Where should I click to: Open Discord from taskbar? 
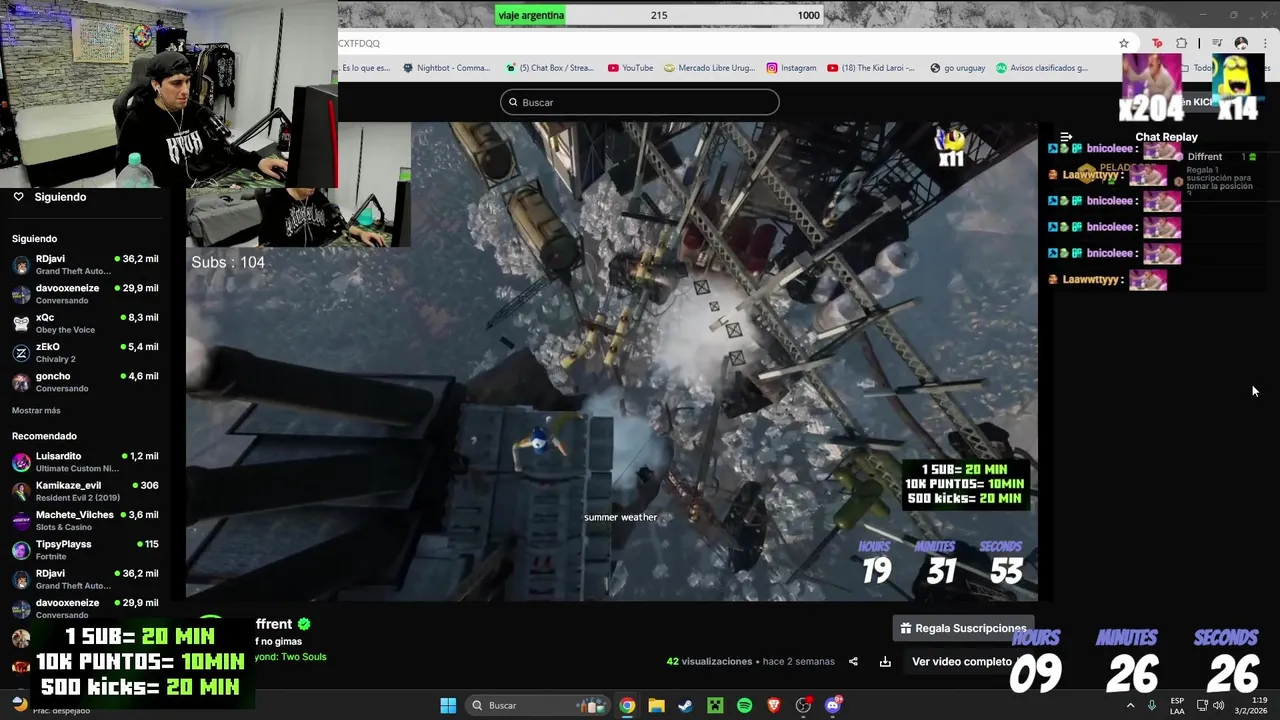[833, 705]
